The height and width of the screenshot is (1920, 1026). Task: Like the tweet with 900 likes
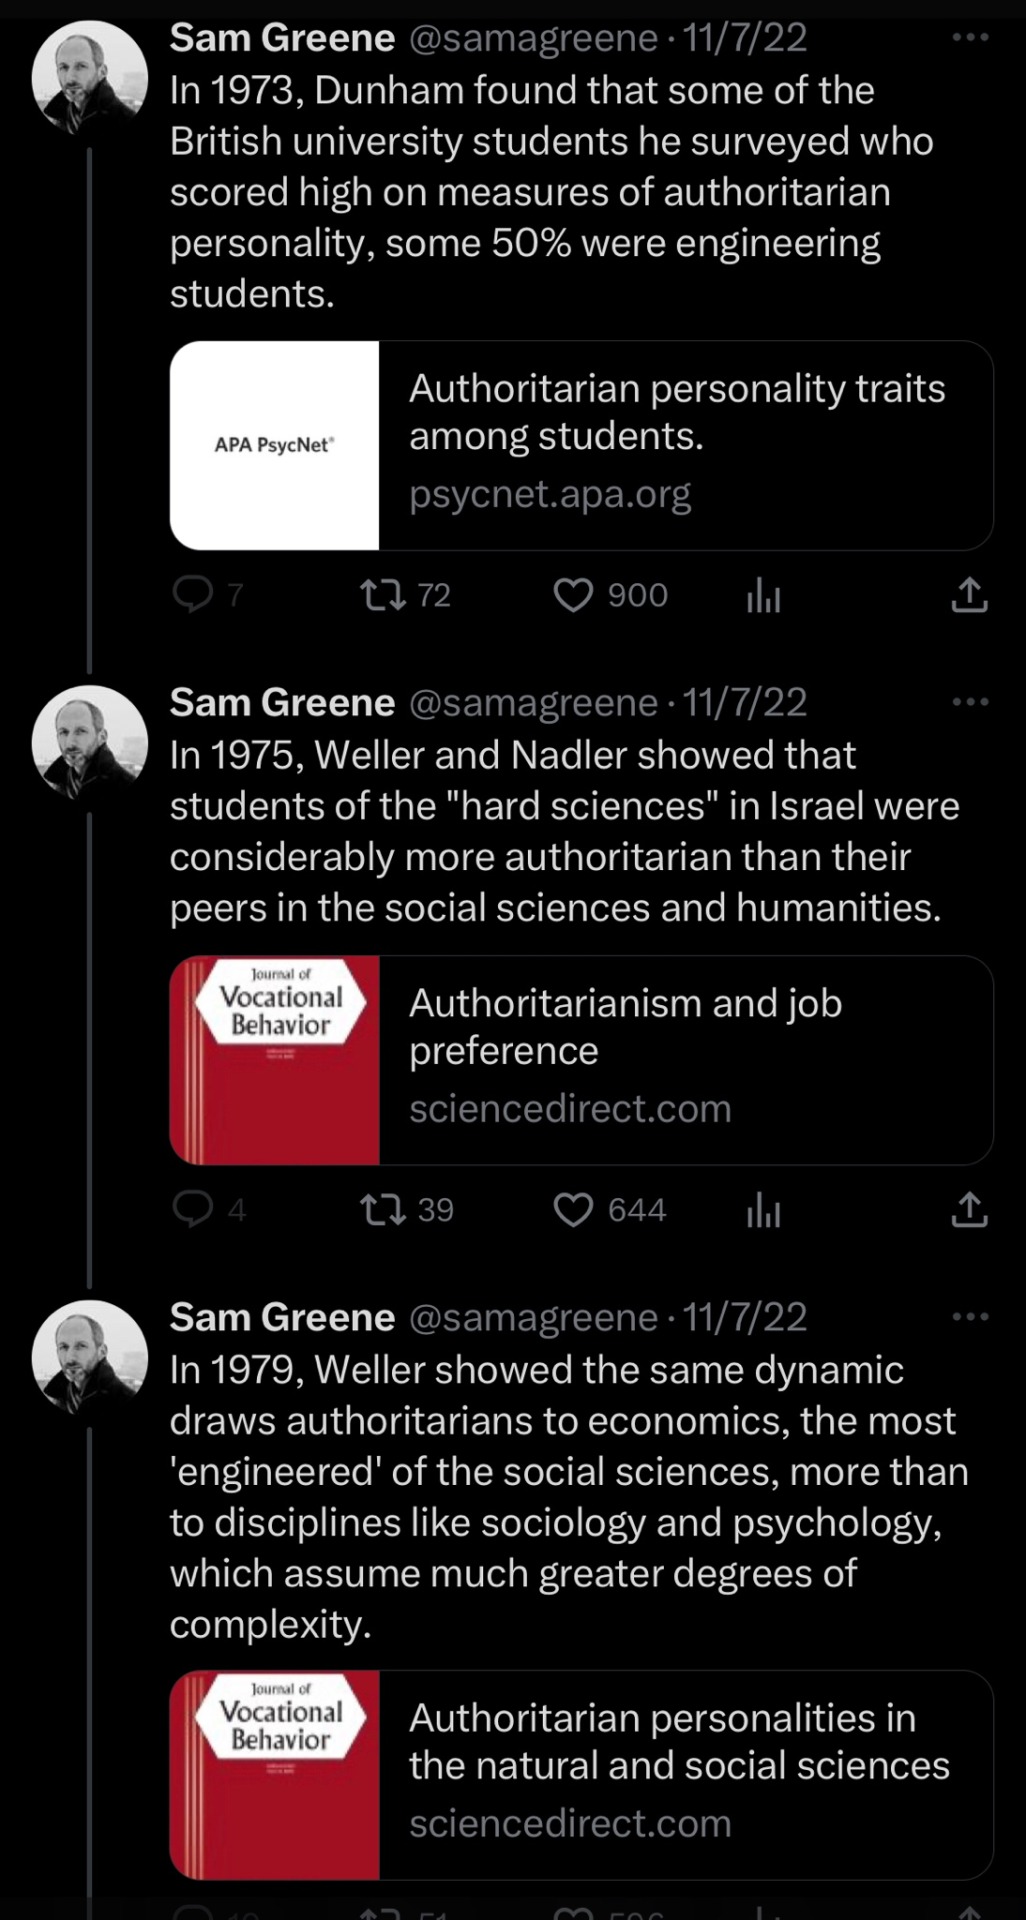(574, 596)
